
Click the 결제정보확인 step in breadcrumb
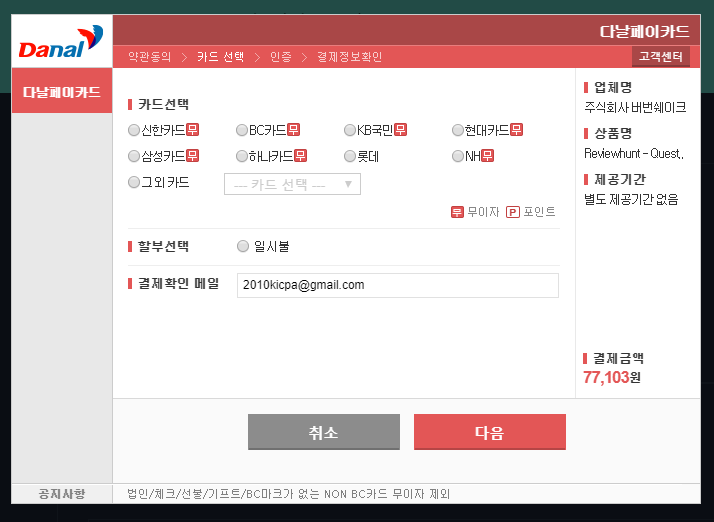coord(349,56)
